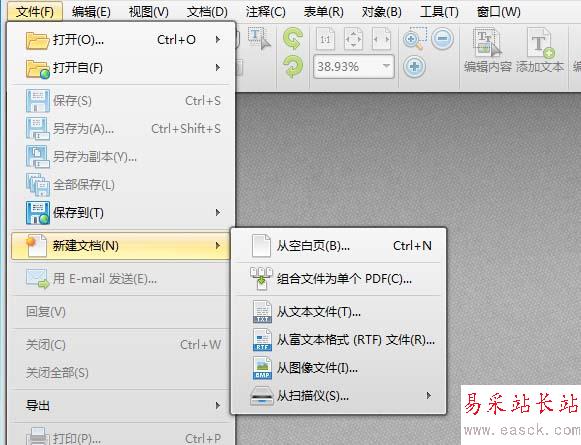Click the fit page icon

(353, 39)
